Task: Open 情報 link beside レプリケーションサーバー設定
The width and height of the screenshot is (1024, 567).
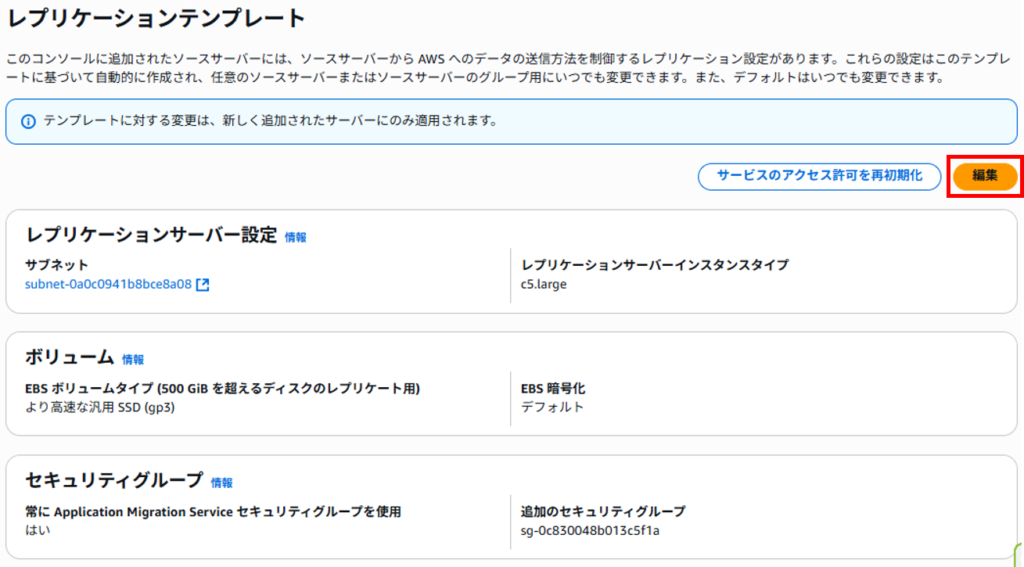Action: (x=295, y=238)
